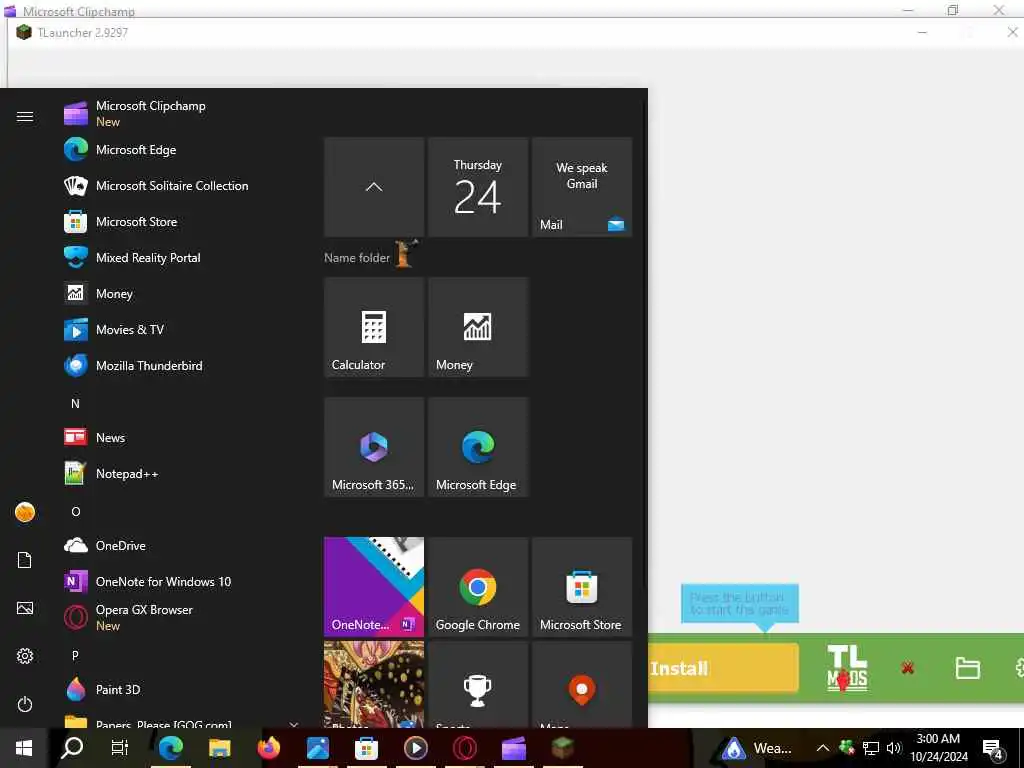Viewport: 1024px width, 768px height.
Task: Collapse the tile folder with up chevron
Action: 374,187
